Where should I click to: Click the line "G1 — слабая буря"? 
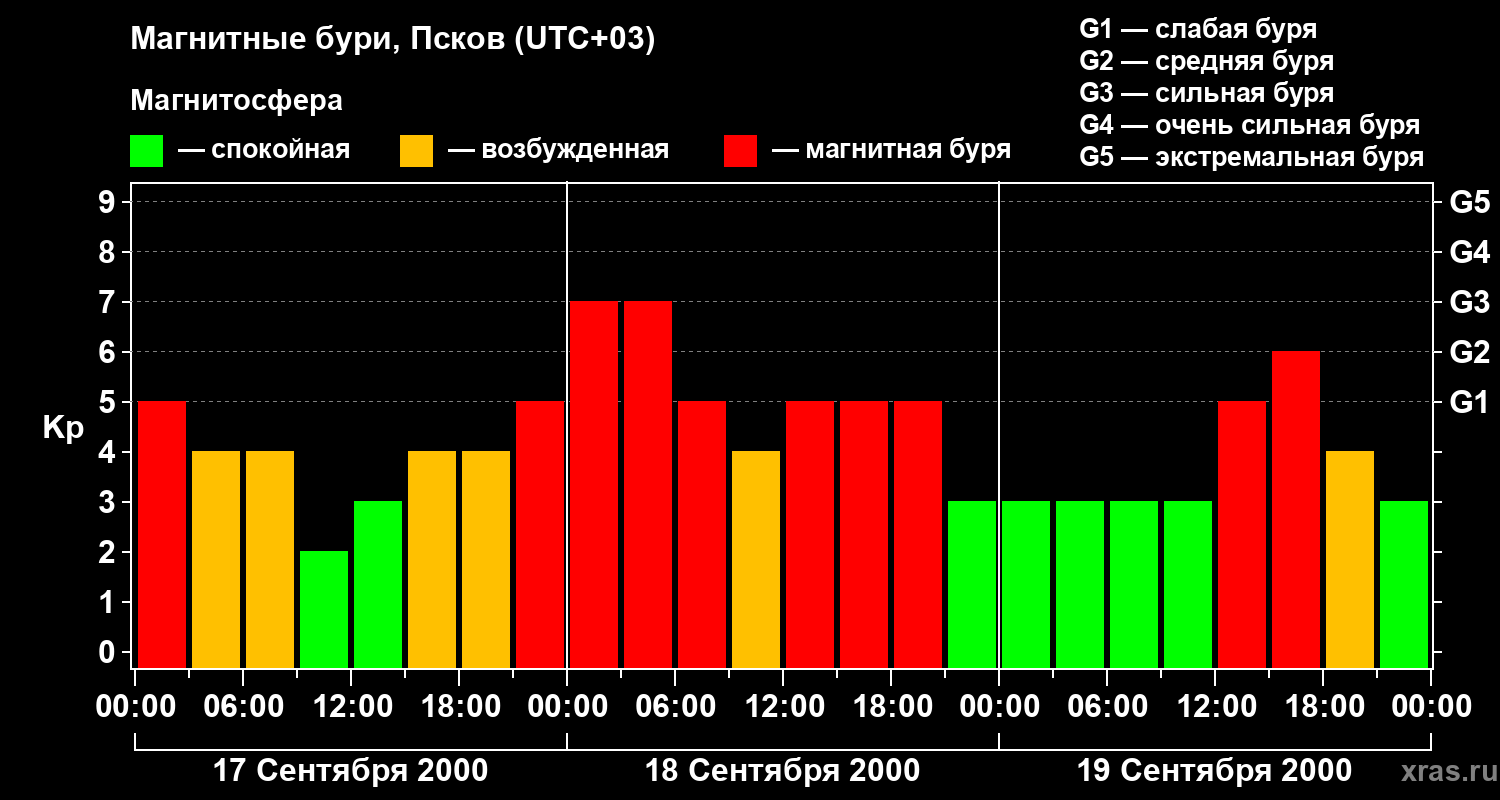1198,29
